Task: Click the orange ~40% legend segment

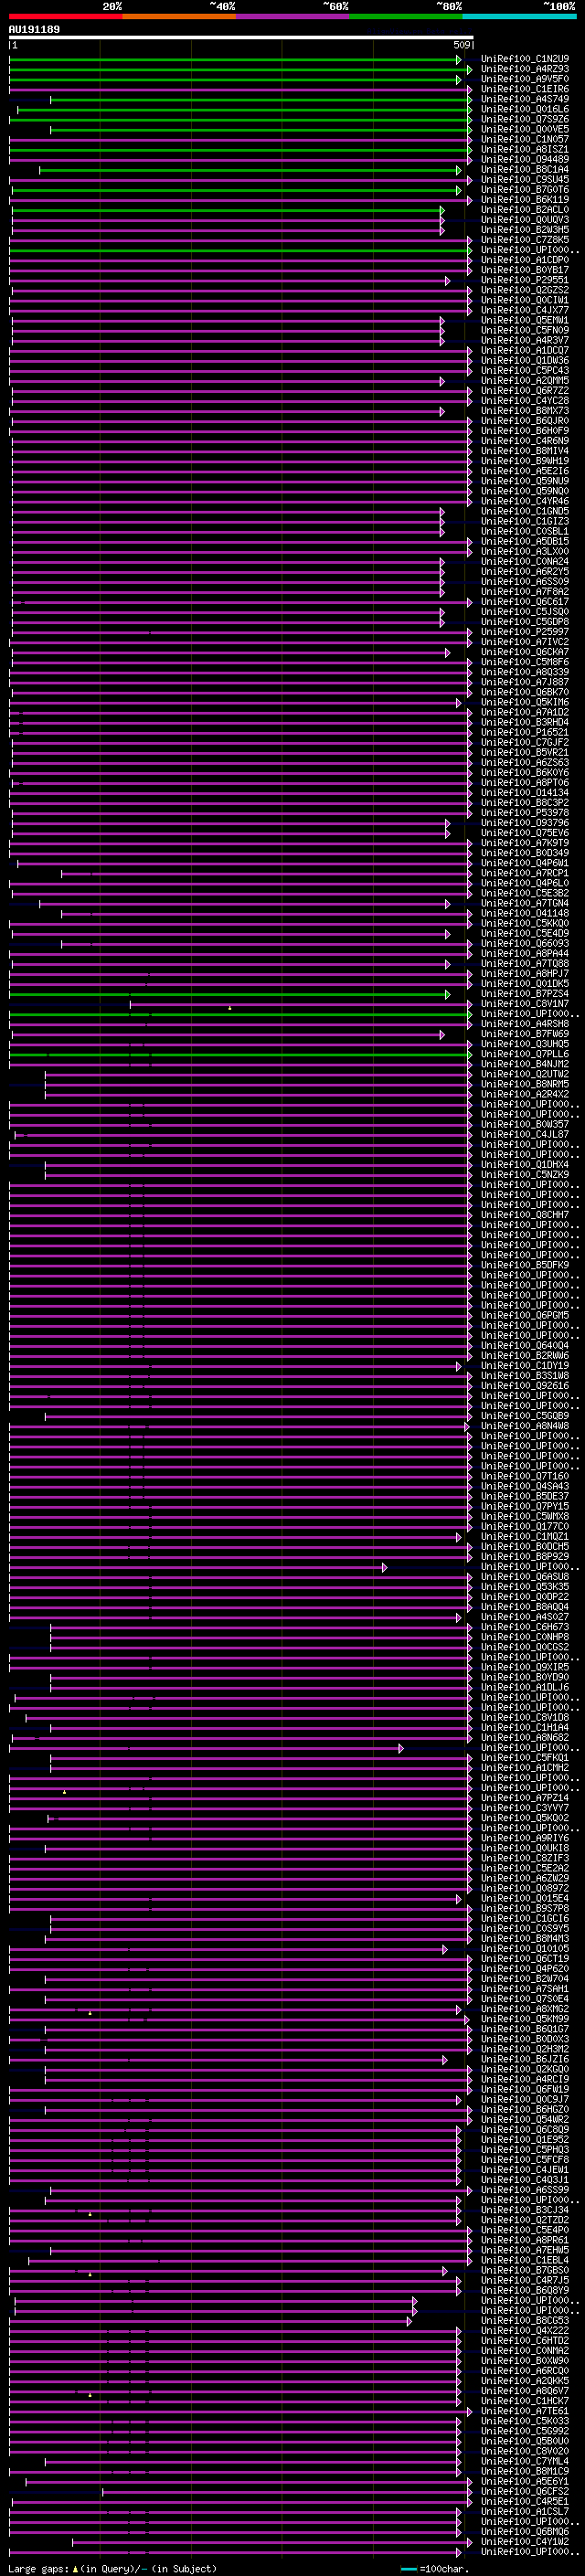Action: point(179,16)
